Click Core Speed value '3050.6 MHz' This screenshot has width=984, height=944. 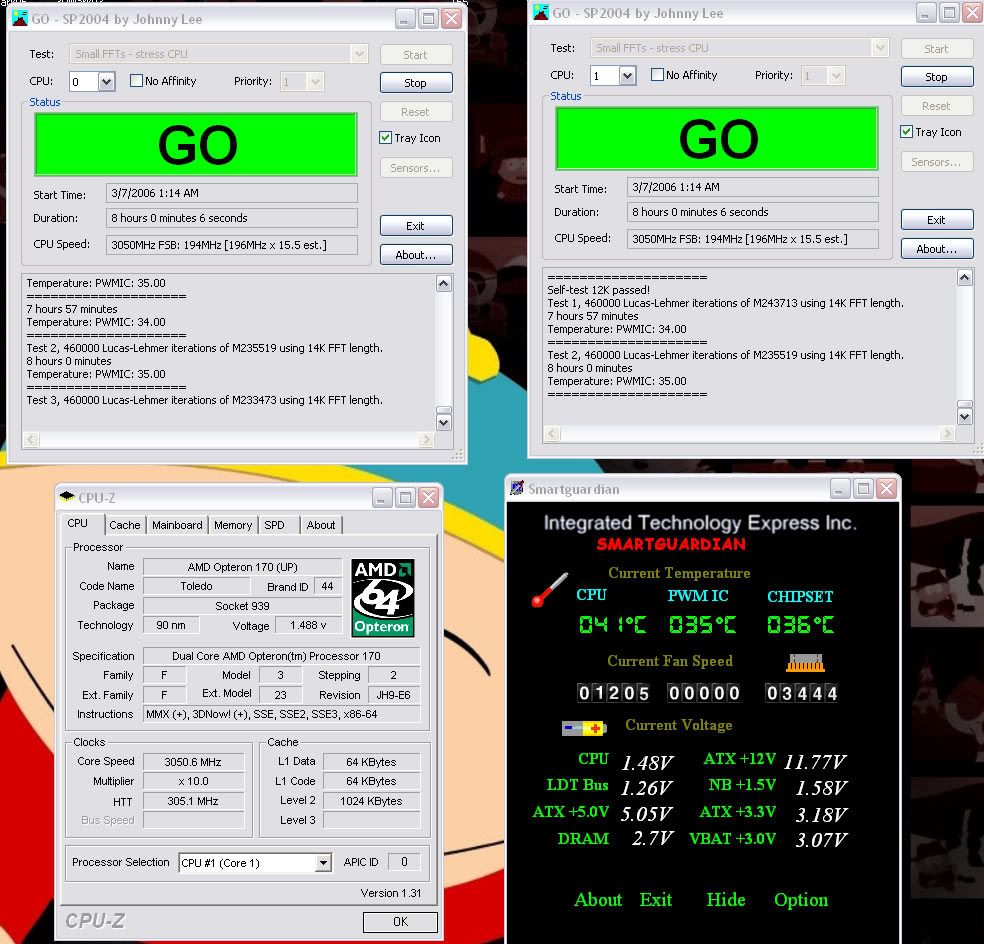click(193, 762)
